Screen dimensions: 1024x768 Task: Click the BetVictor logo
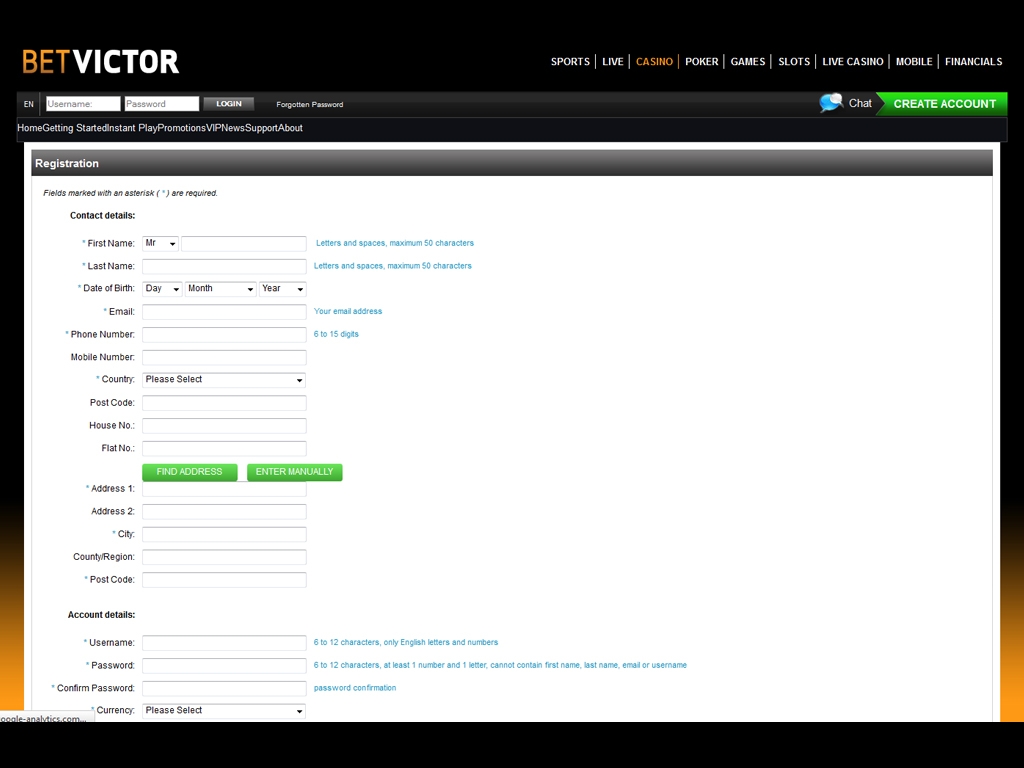[100, 62]
